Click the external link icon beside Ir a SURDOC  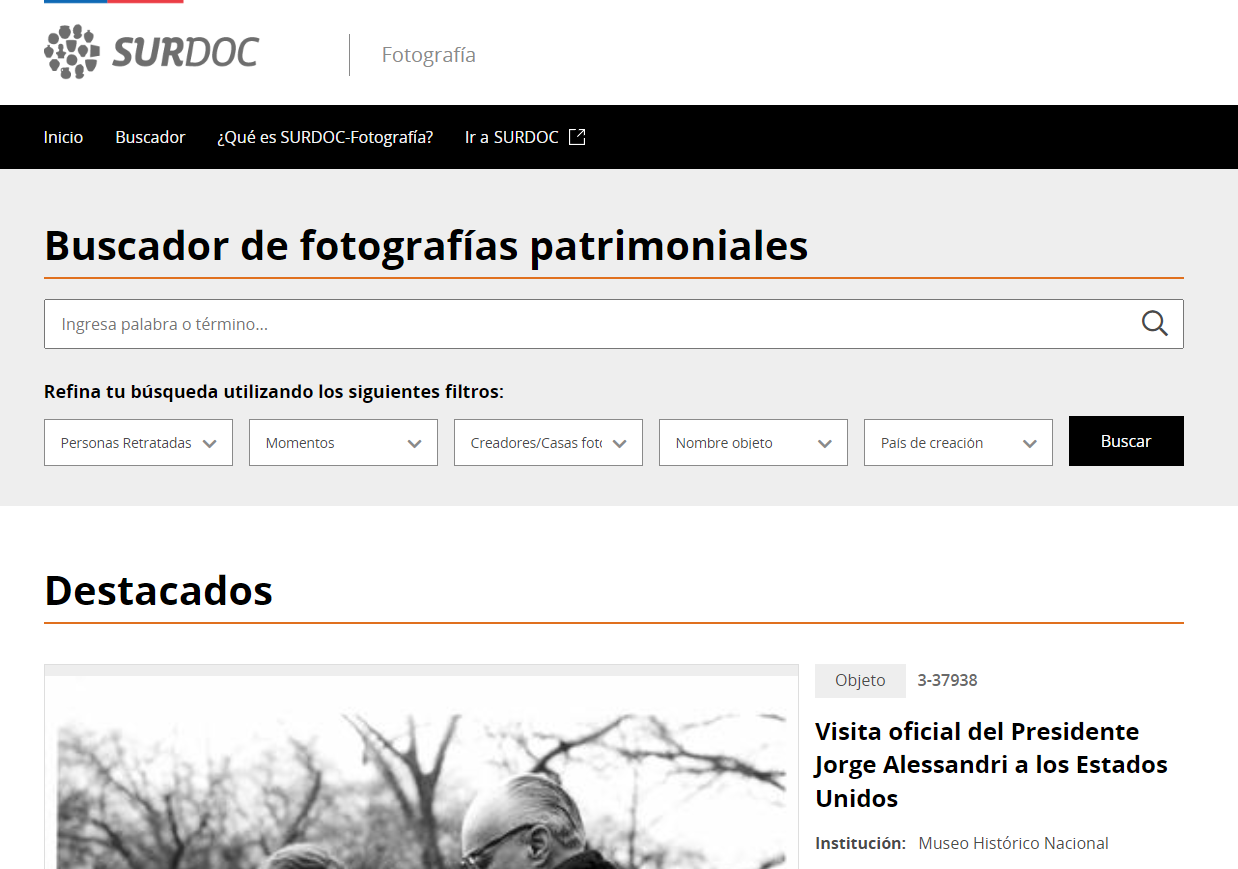(x=577, y=137)
